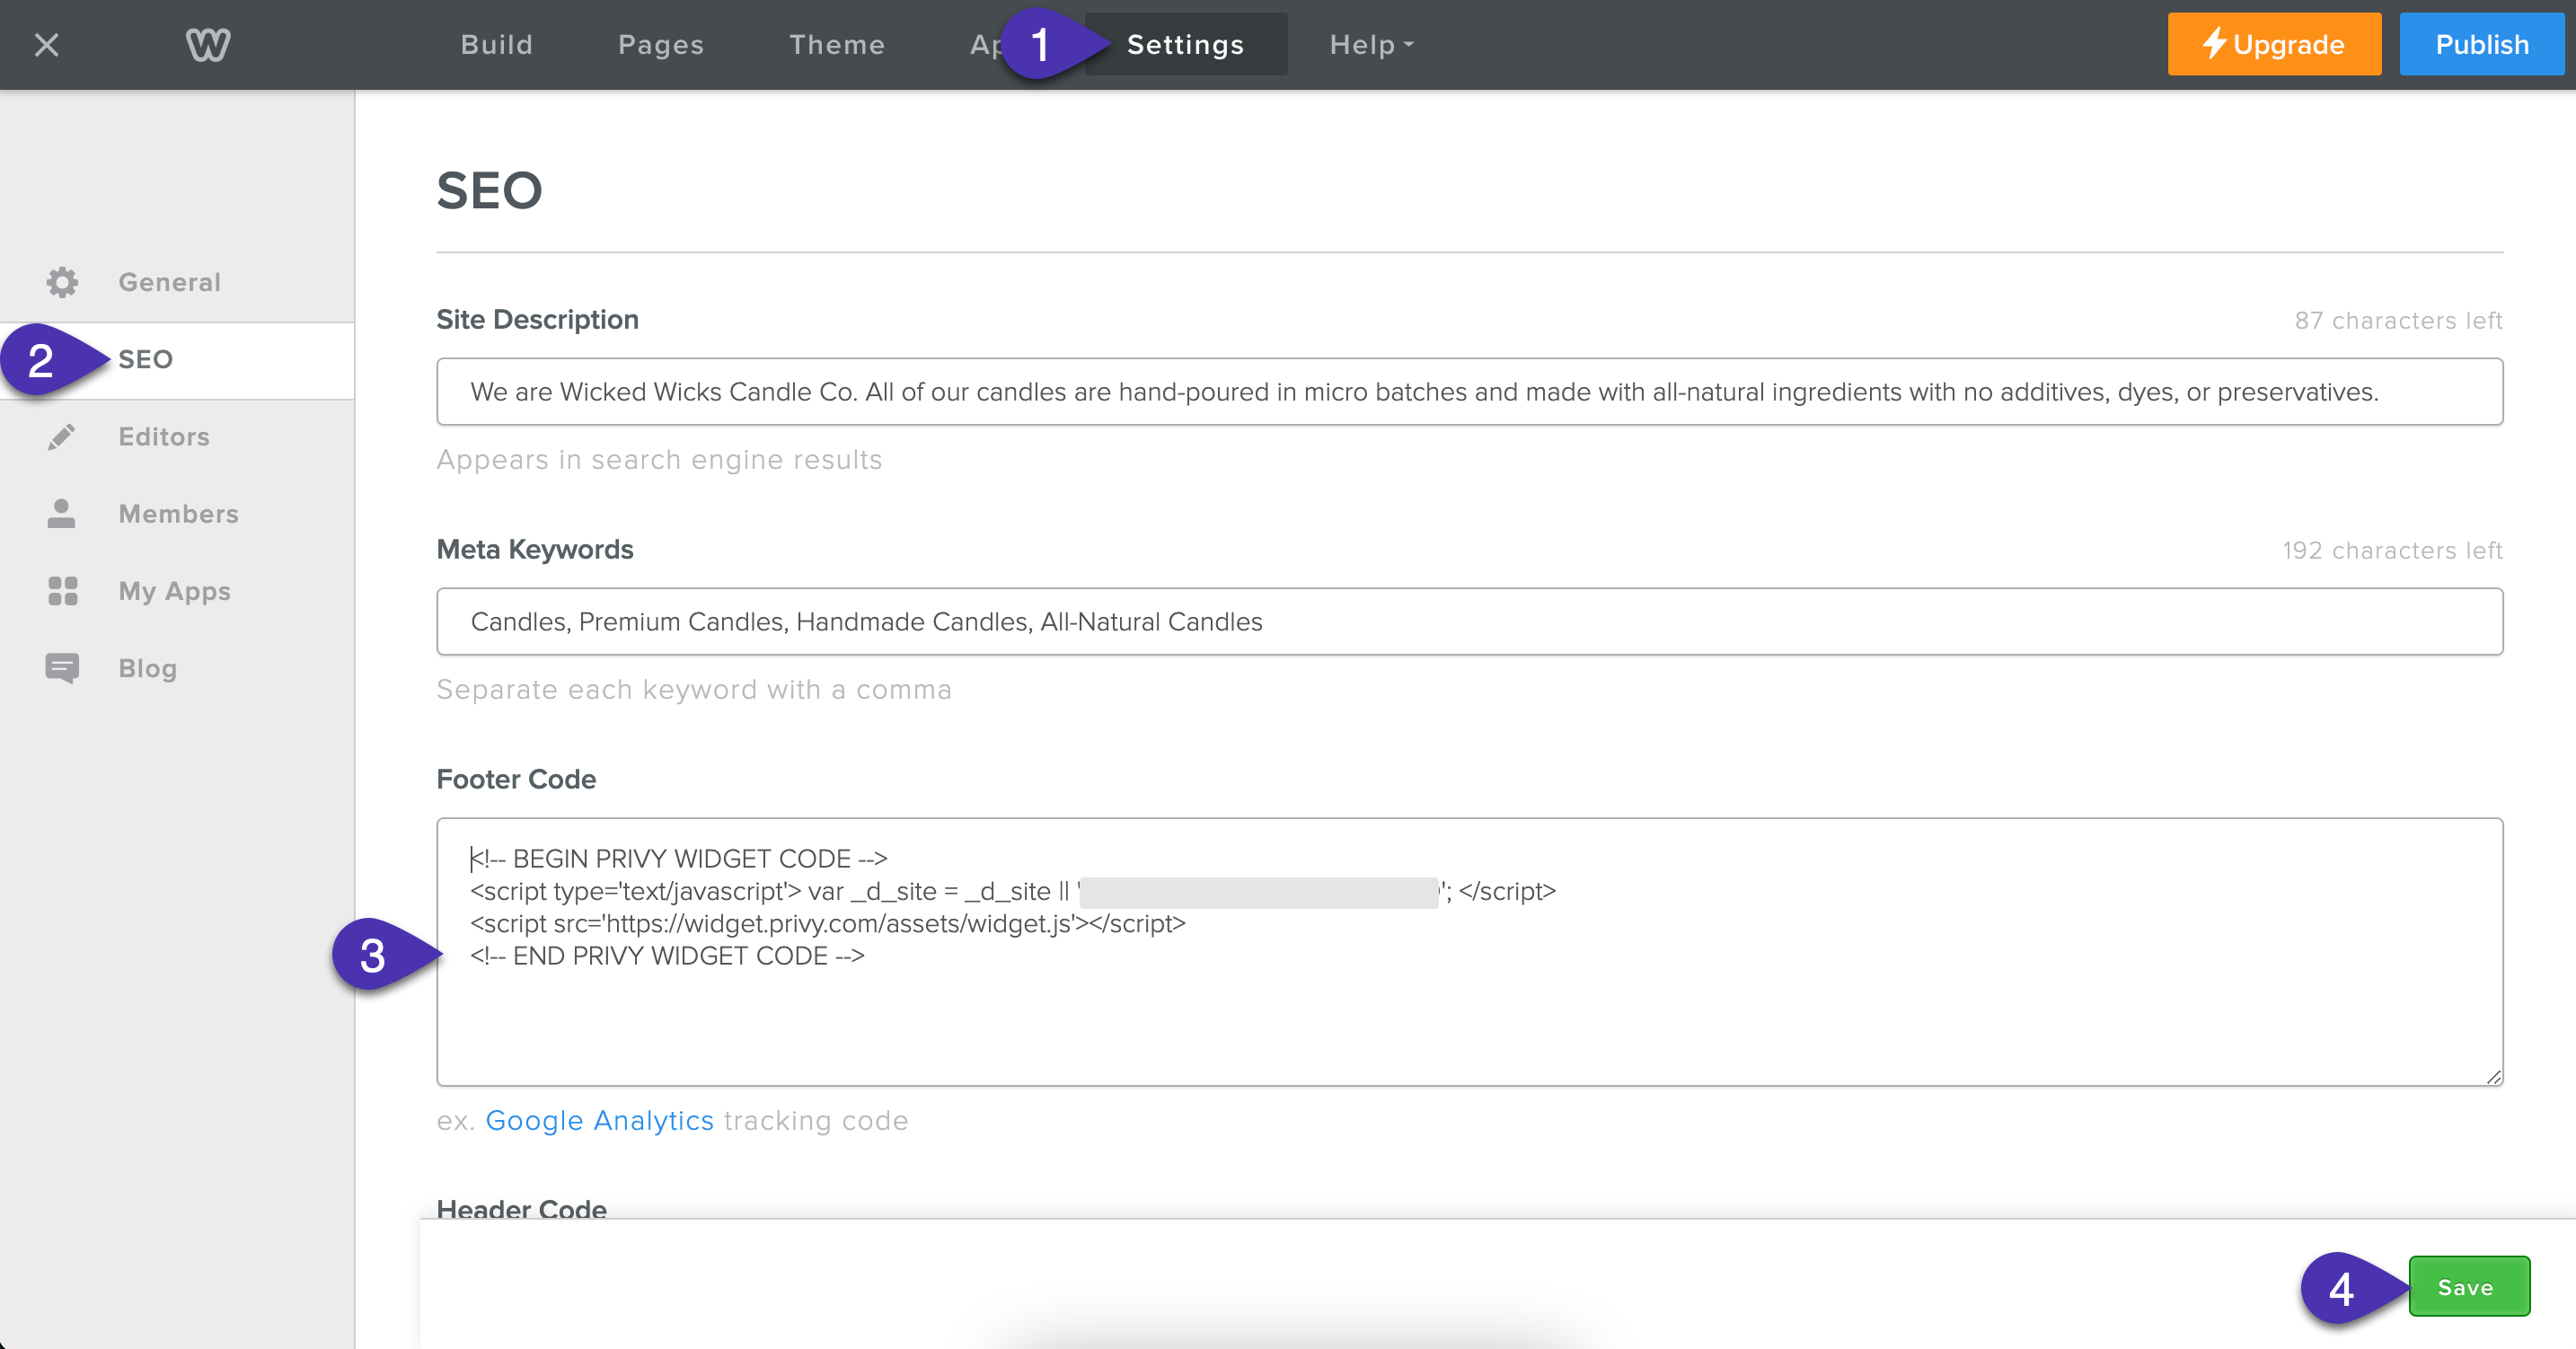Click the green Save button
This screenshot has width=2576, height=1349.
[2469, 1287]
